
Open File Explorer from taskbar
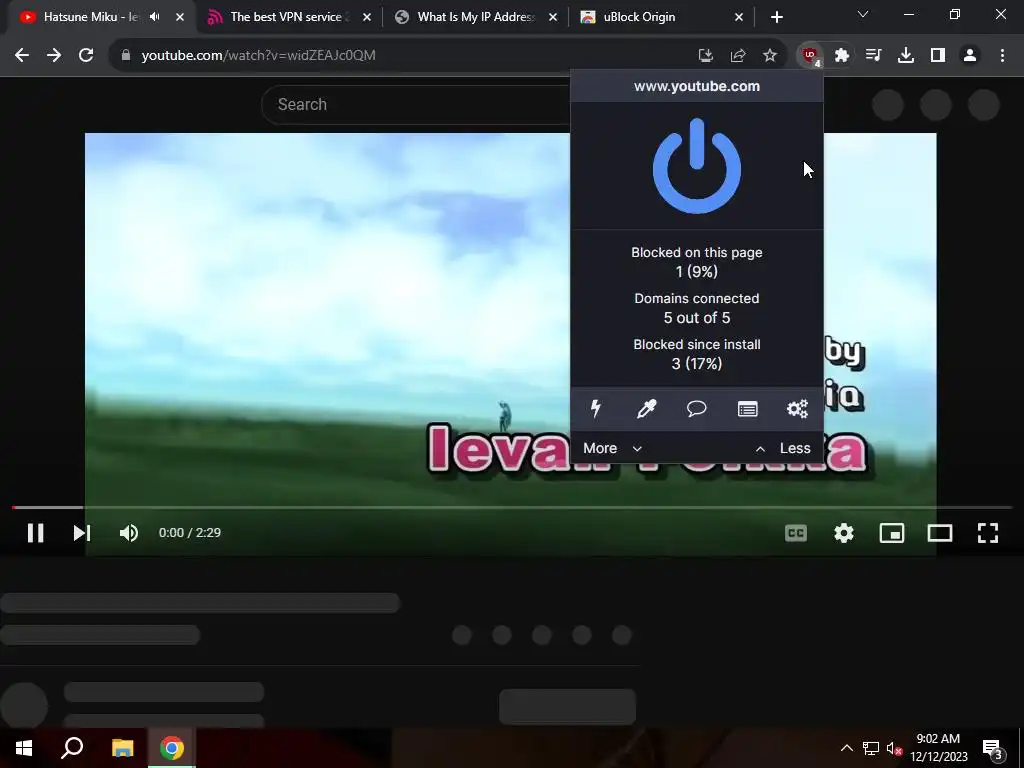tap(122, 748)
